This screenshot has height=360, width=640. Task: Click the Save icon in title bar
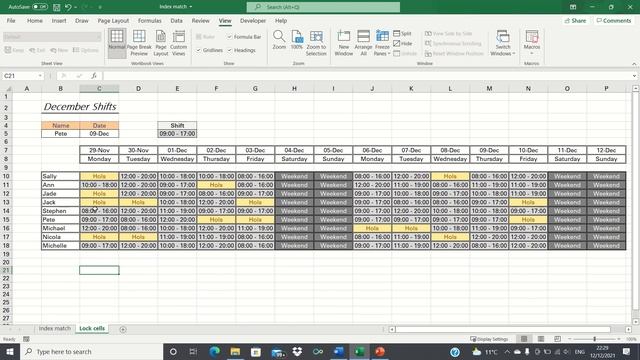point(56,7)
